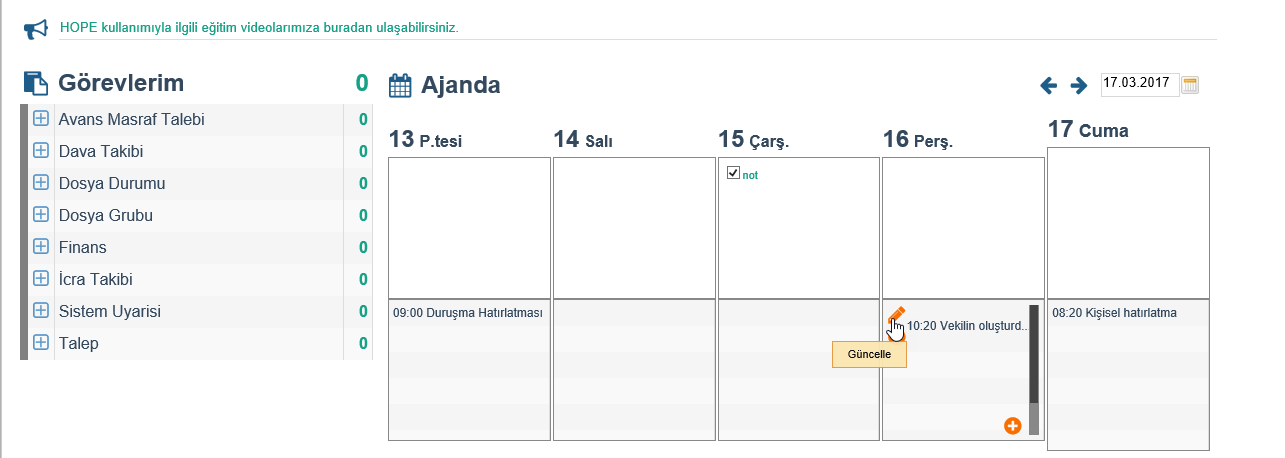Expand Avans Masraf Talebi group
Viewport: 1285px width, 458px height.
pos(41,119)
